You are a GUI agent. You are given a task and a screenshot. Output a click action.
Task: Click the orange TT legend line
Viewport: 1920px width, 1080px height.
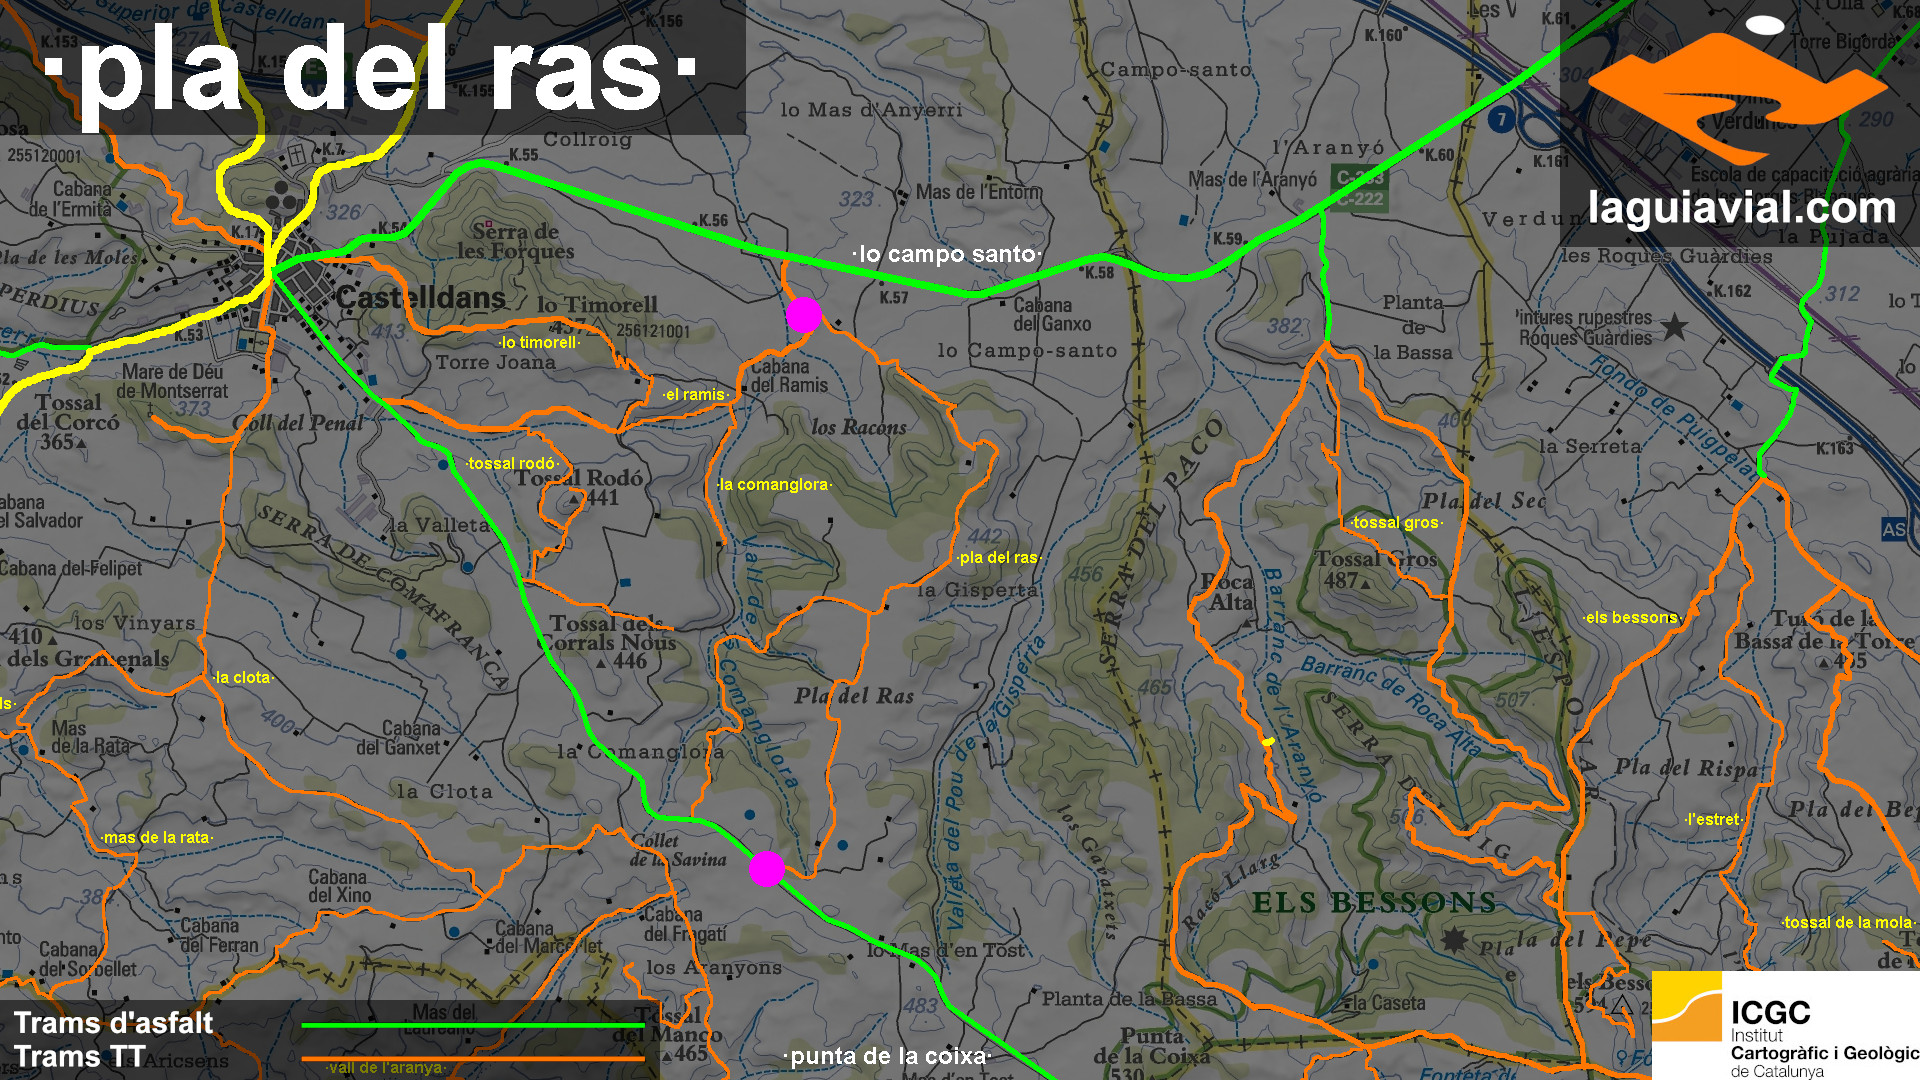tap(472, 1058)
